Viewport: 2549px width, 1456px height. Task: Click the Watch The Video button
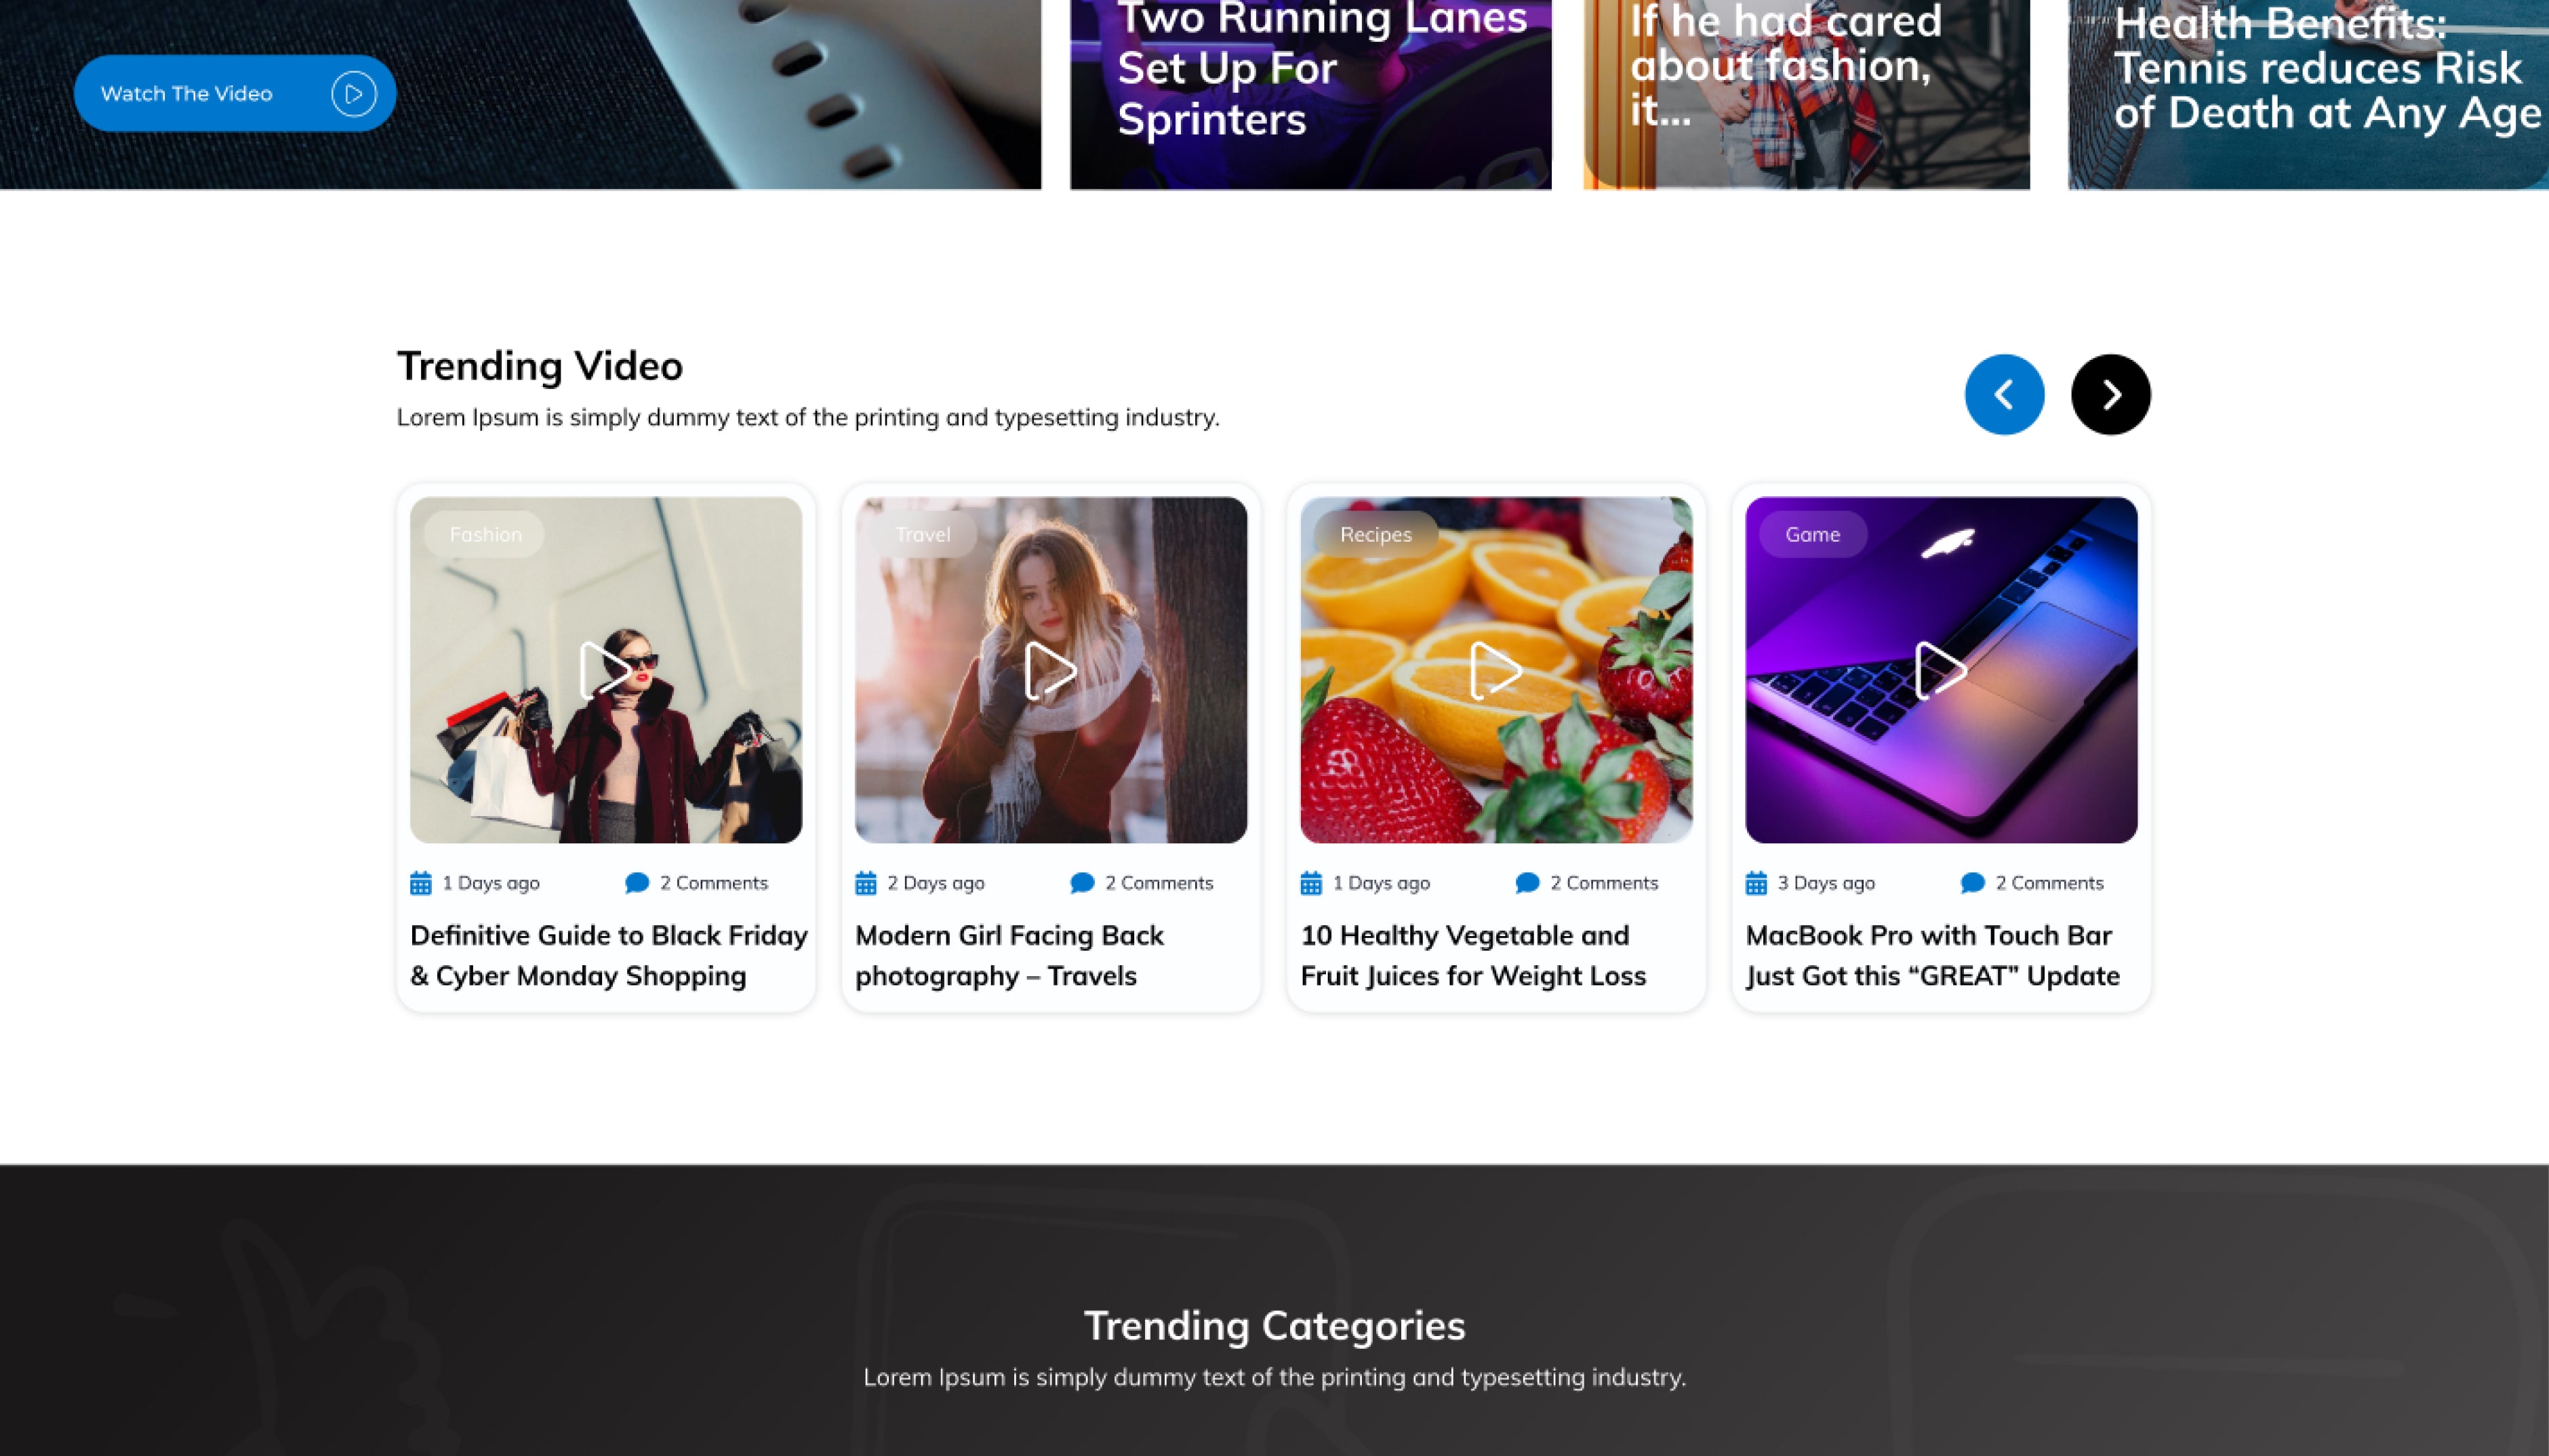[x=234, y=93]
